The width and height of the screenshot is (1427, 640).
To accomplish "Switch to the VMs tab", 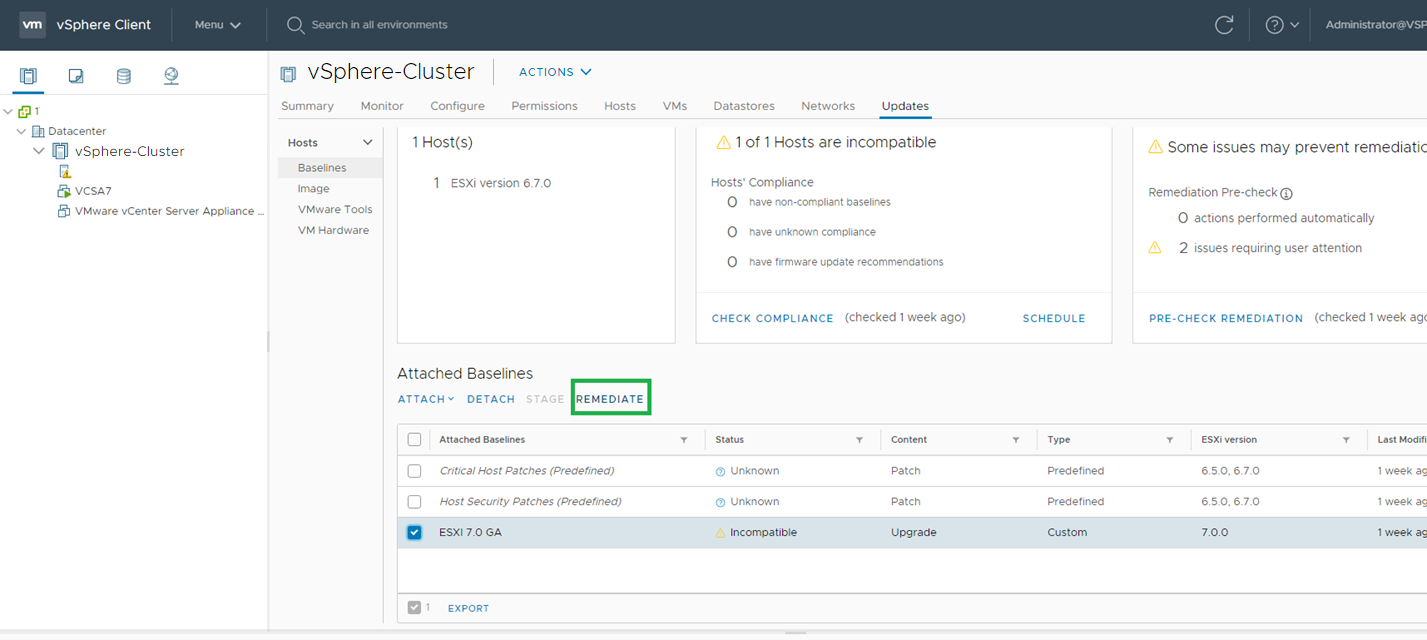I will pos(675,106).
